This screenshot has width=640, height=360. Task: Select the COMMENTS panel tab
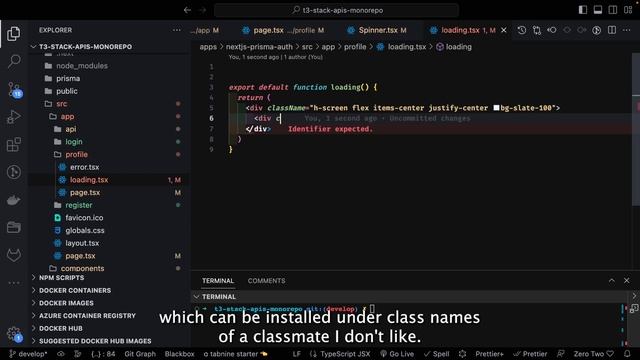point(267,281)
